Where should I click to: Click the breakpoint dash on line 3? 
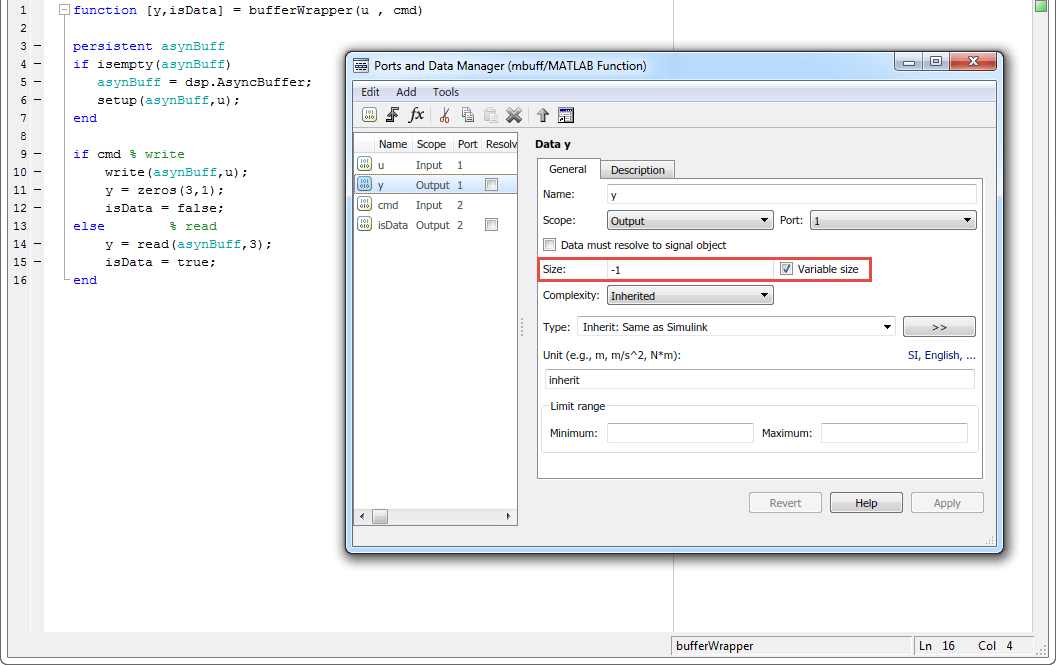click(38, 46)
